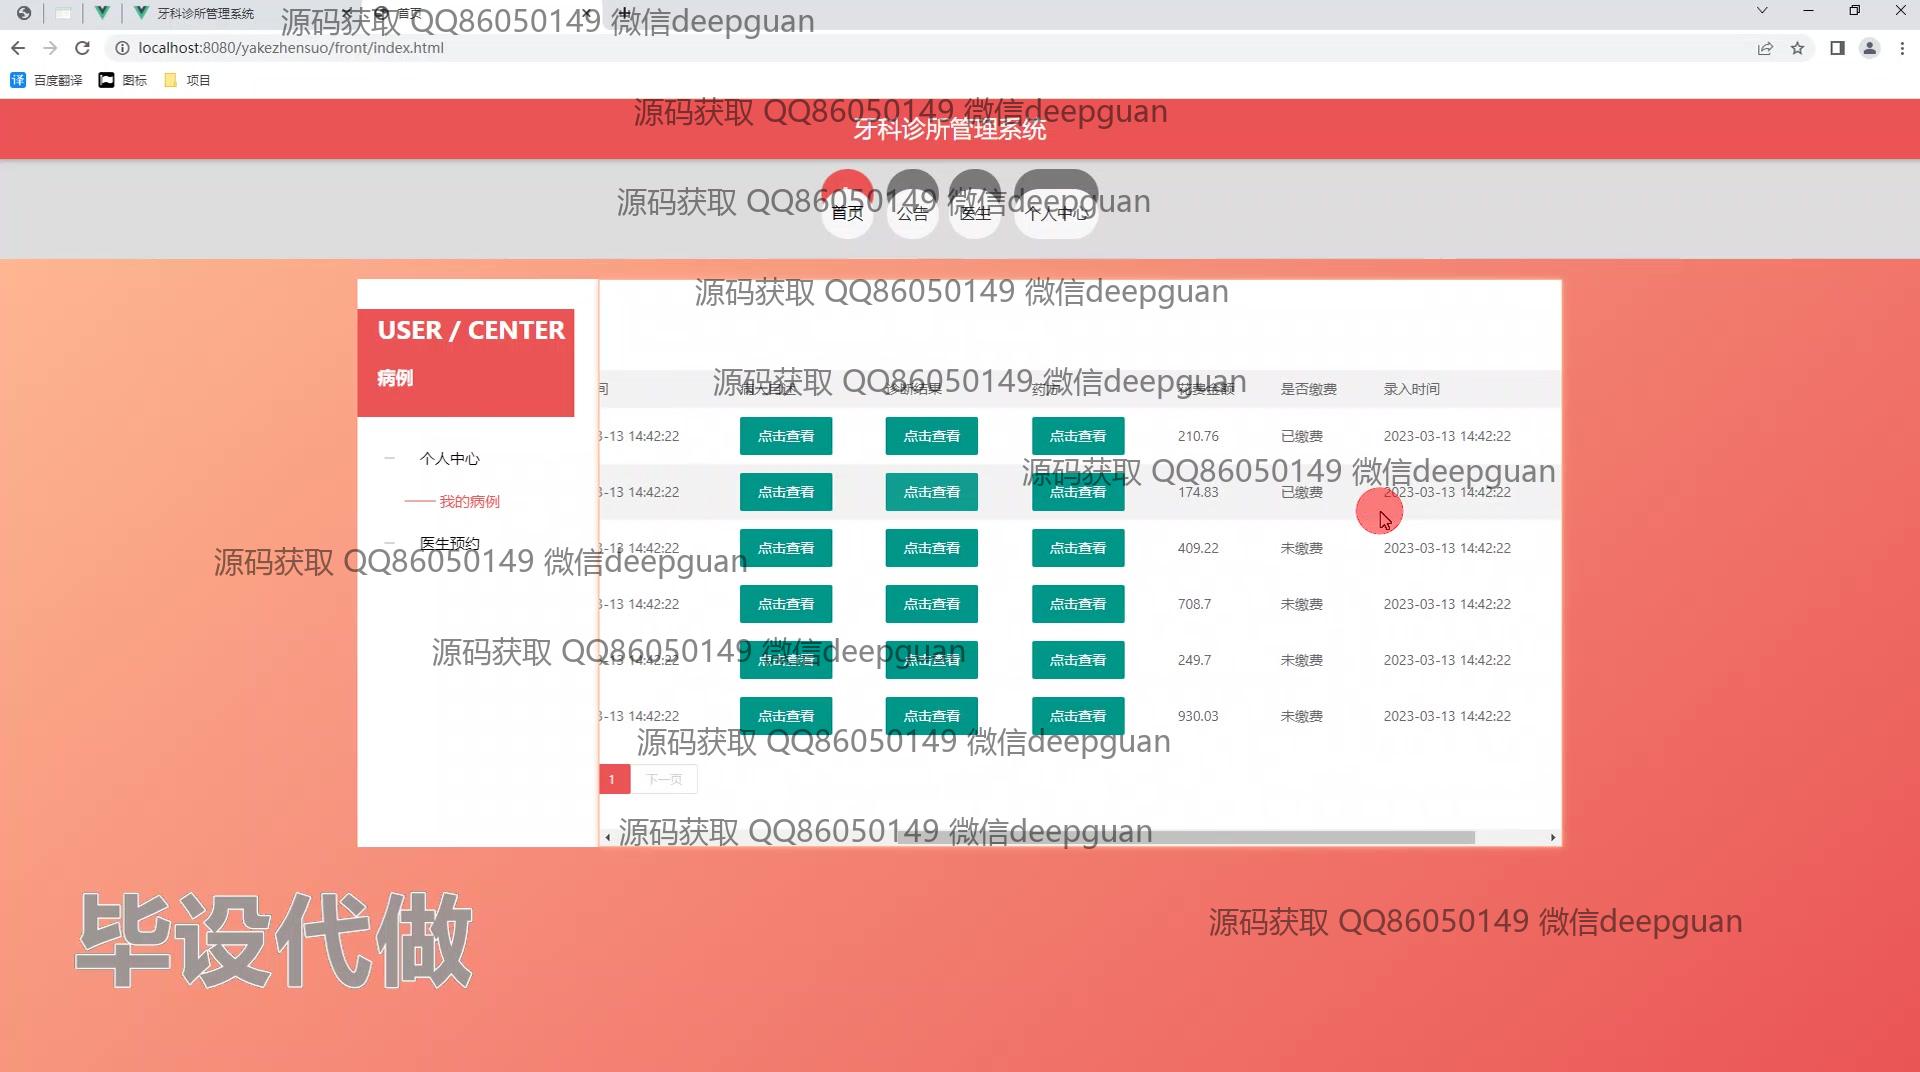Viewport: 1920px width, 1072px height.
Task: View 诊断结果 button in the 930.03 row
Action: coord(932,716)
